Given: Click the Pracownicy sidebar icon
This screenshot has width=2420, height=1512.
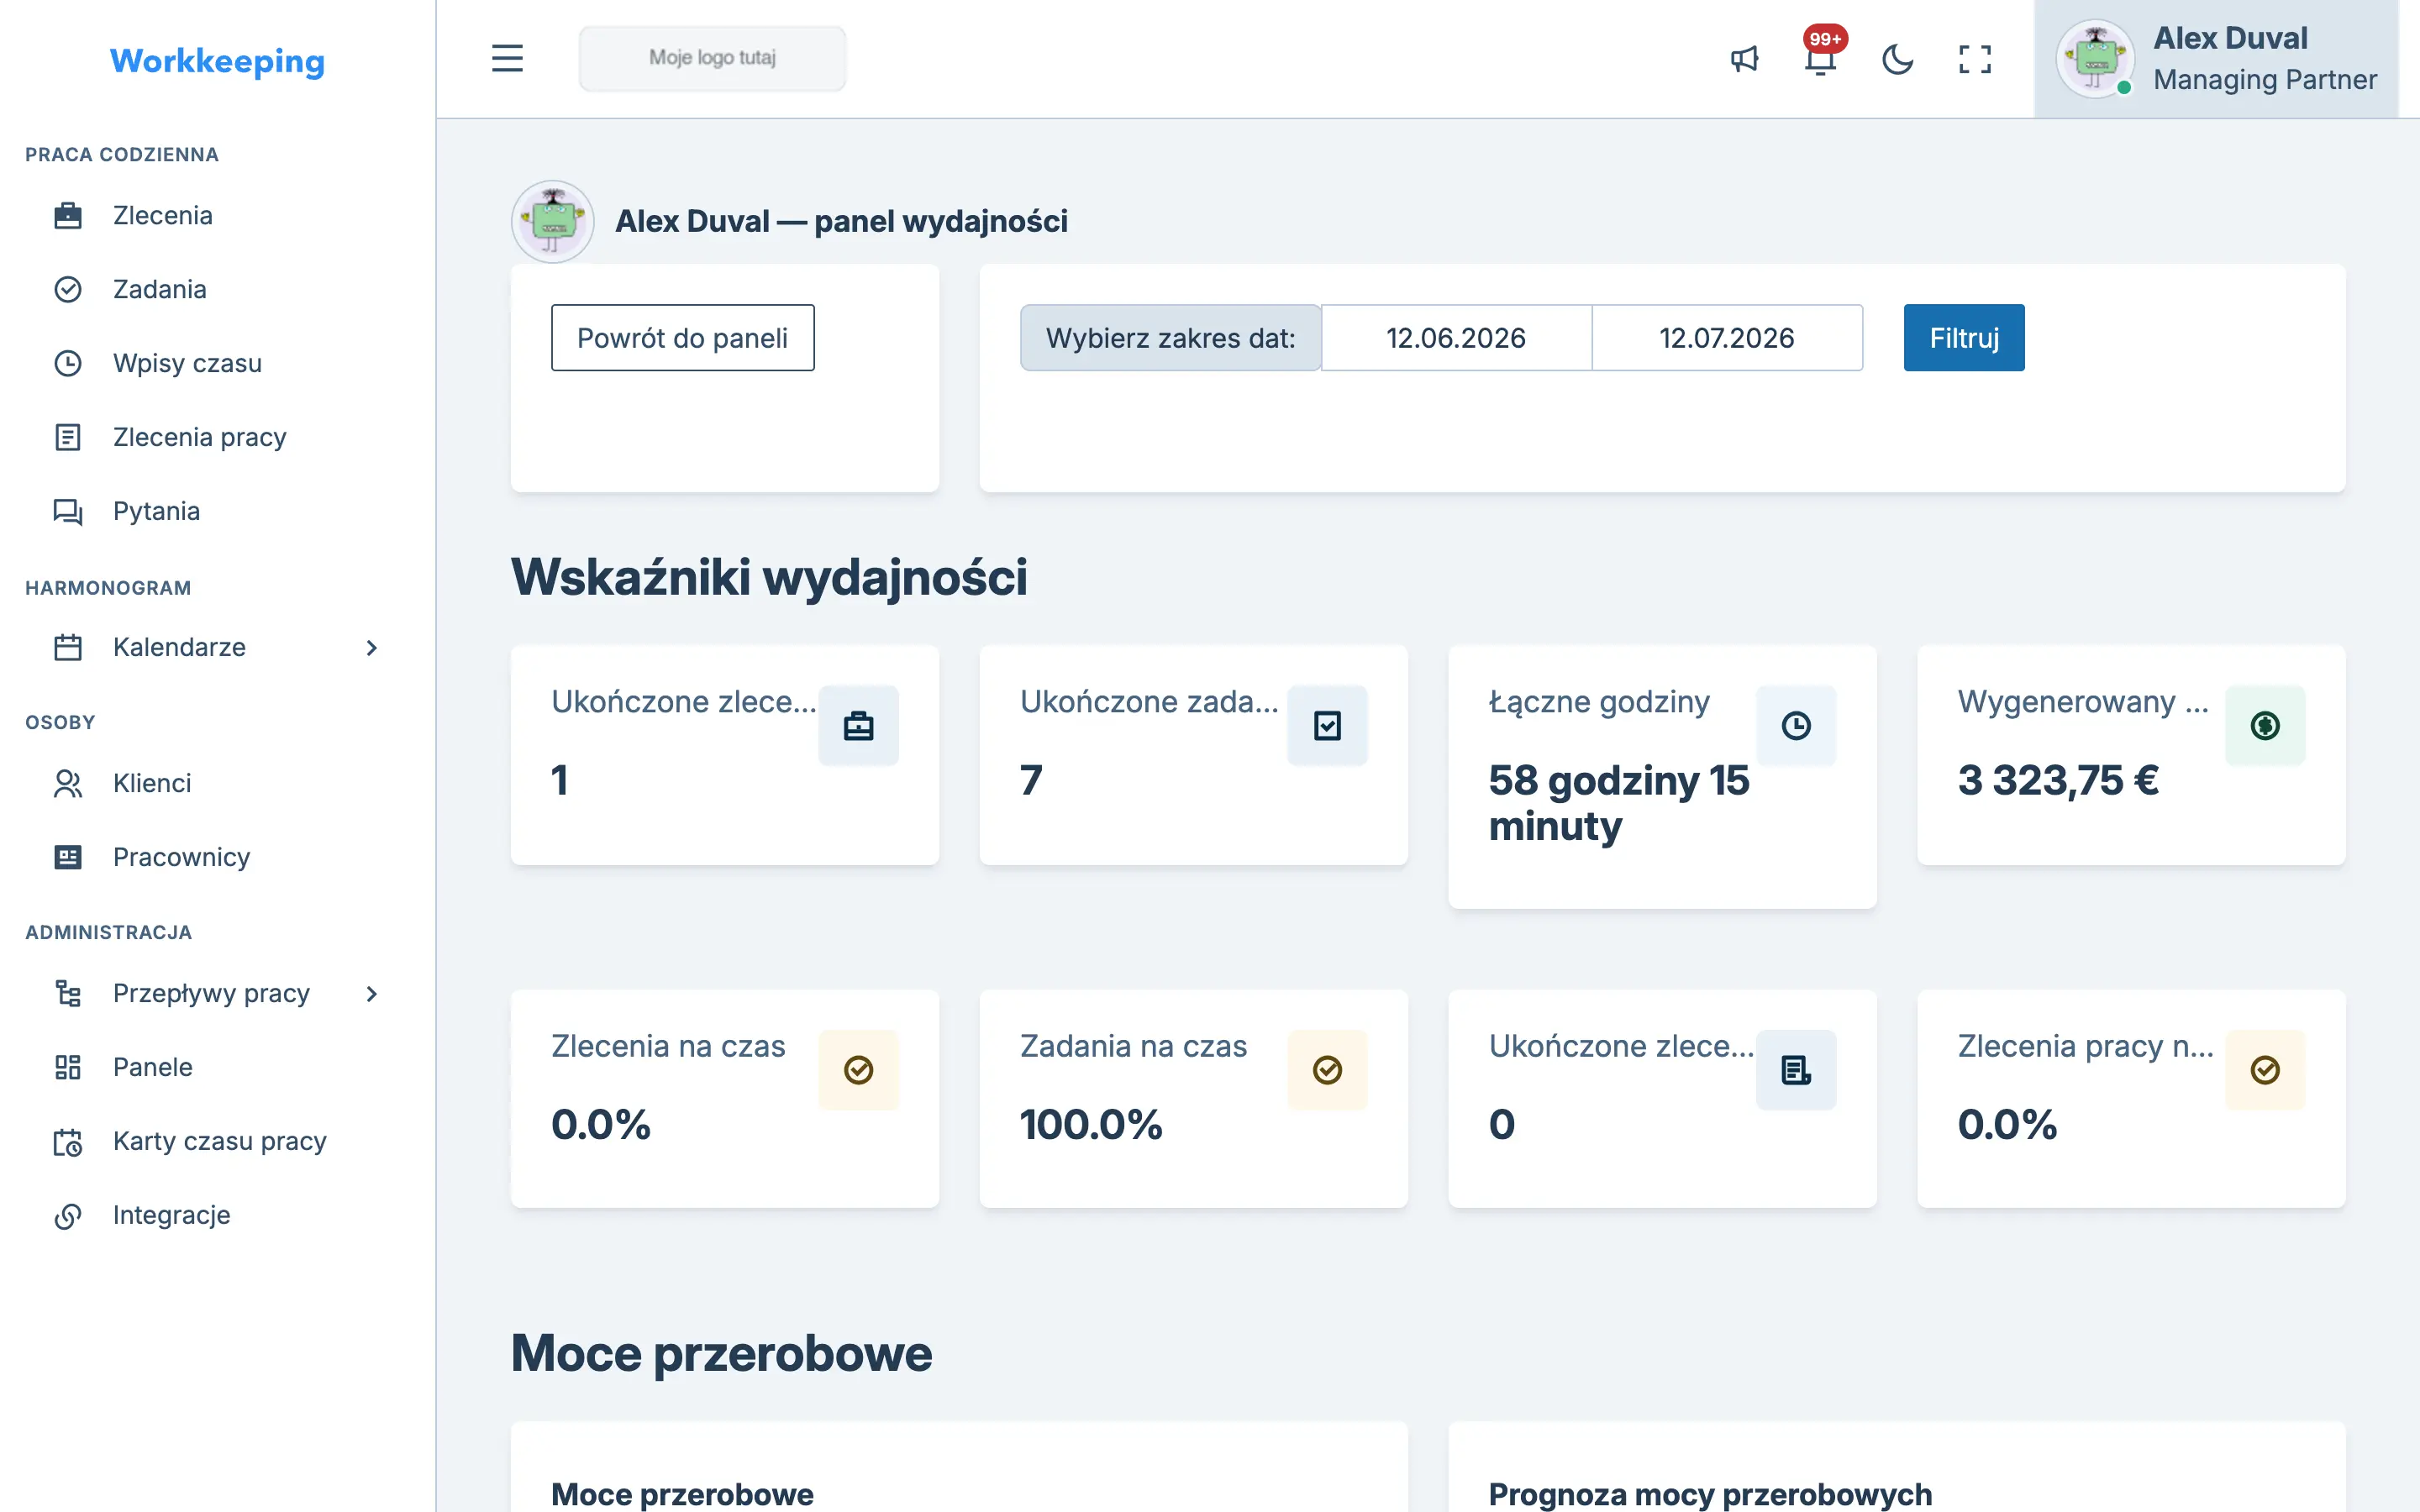Looking at the screenshot, I should point(67,857).
